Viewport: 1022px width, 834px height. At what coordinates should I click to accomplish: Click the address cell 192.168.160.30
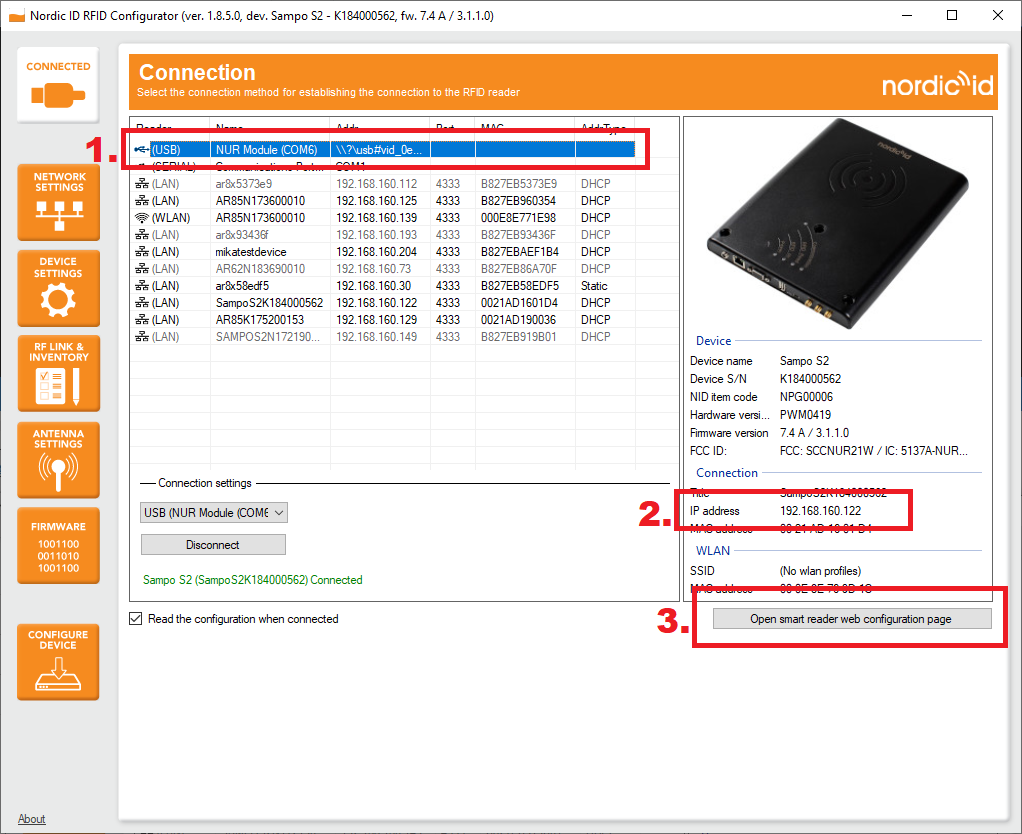point(373,285)
